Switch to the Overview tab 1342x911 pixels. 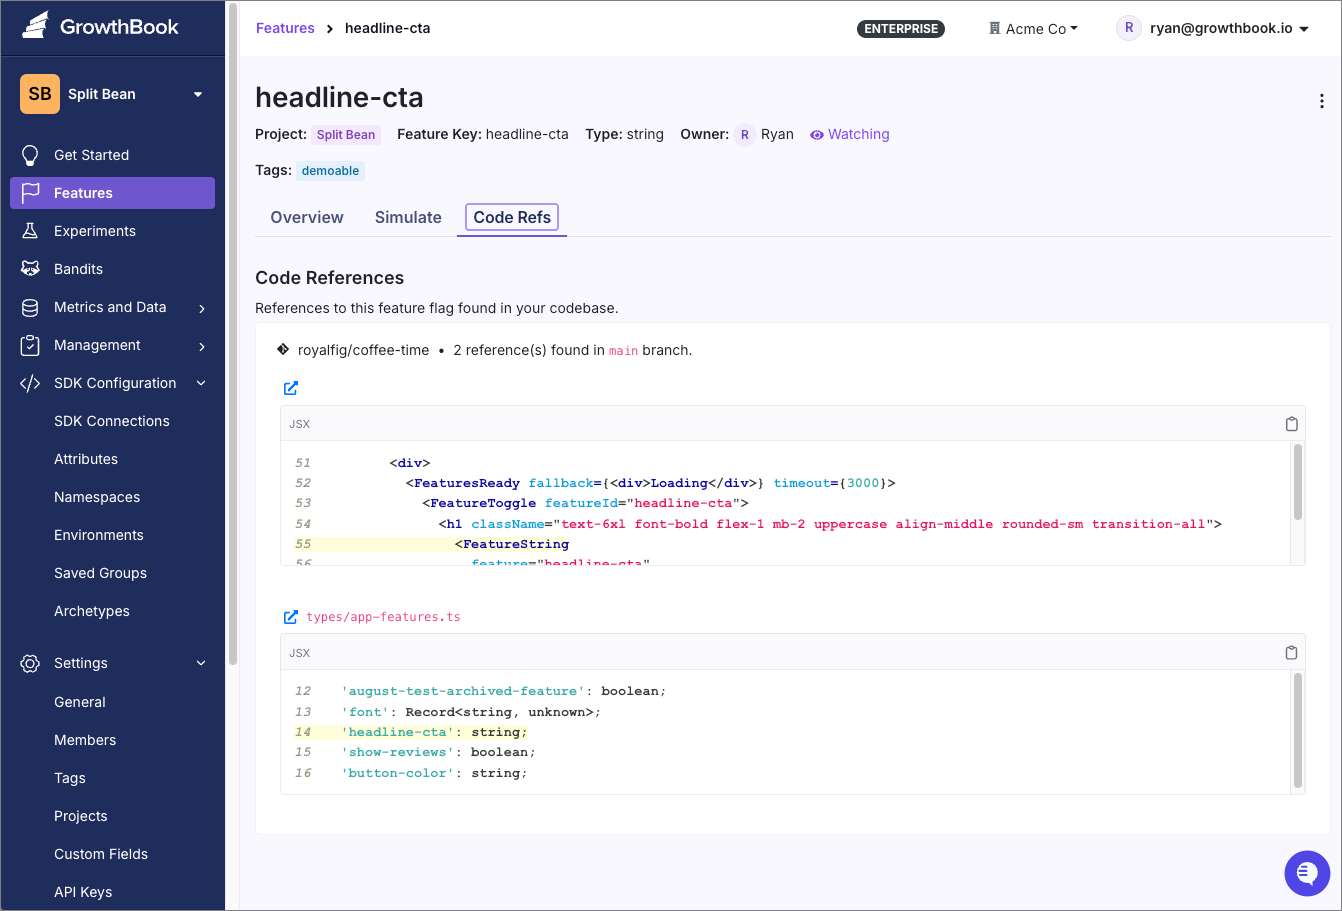(x=306, y=217)
